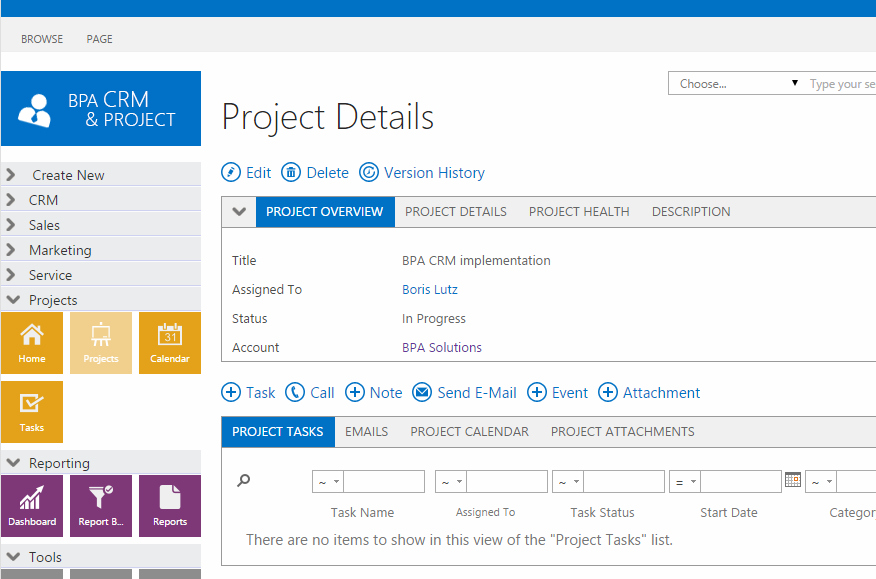876x579 pixels.
Task: Sort by the Start Date column header
Action: coord(729,512)
